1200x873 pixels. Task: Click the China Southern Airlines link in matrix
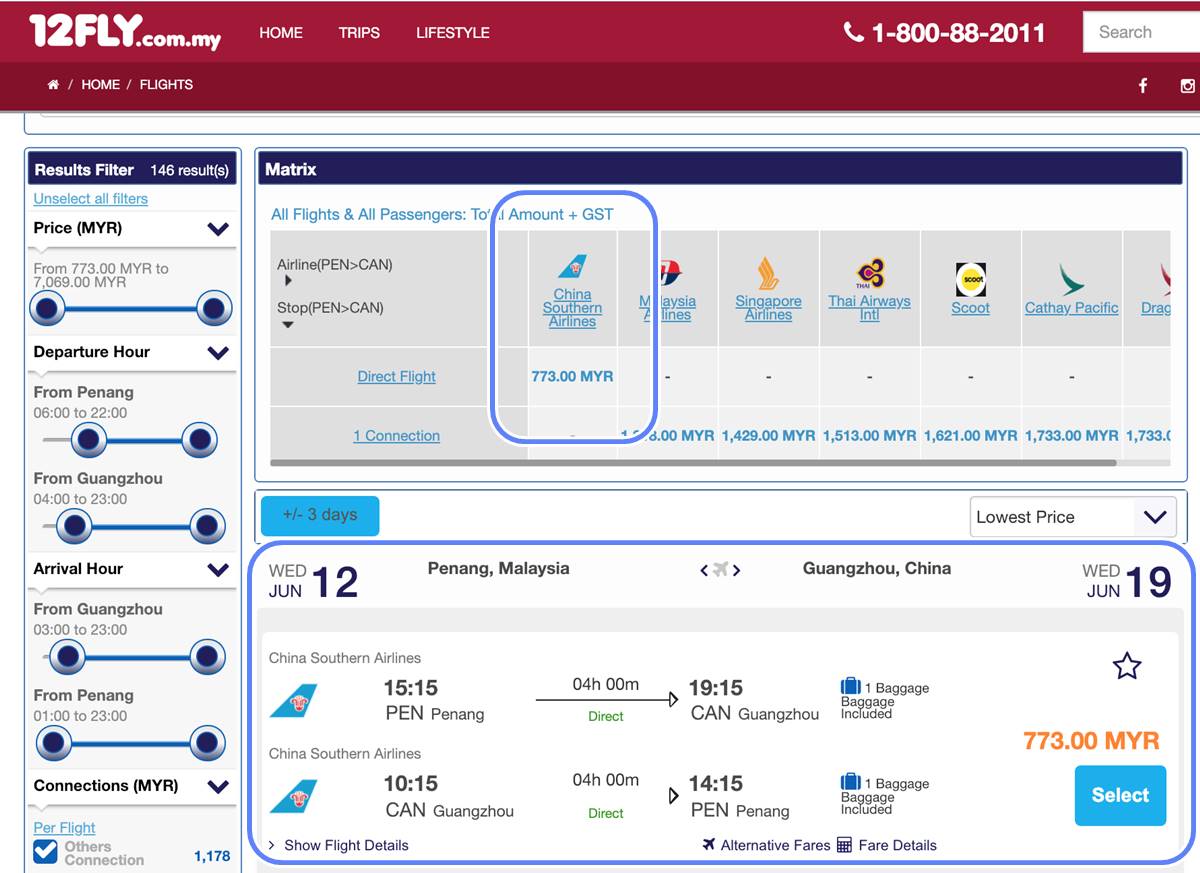click(572, 308)
